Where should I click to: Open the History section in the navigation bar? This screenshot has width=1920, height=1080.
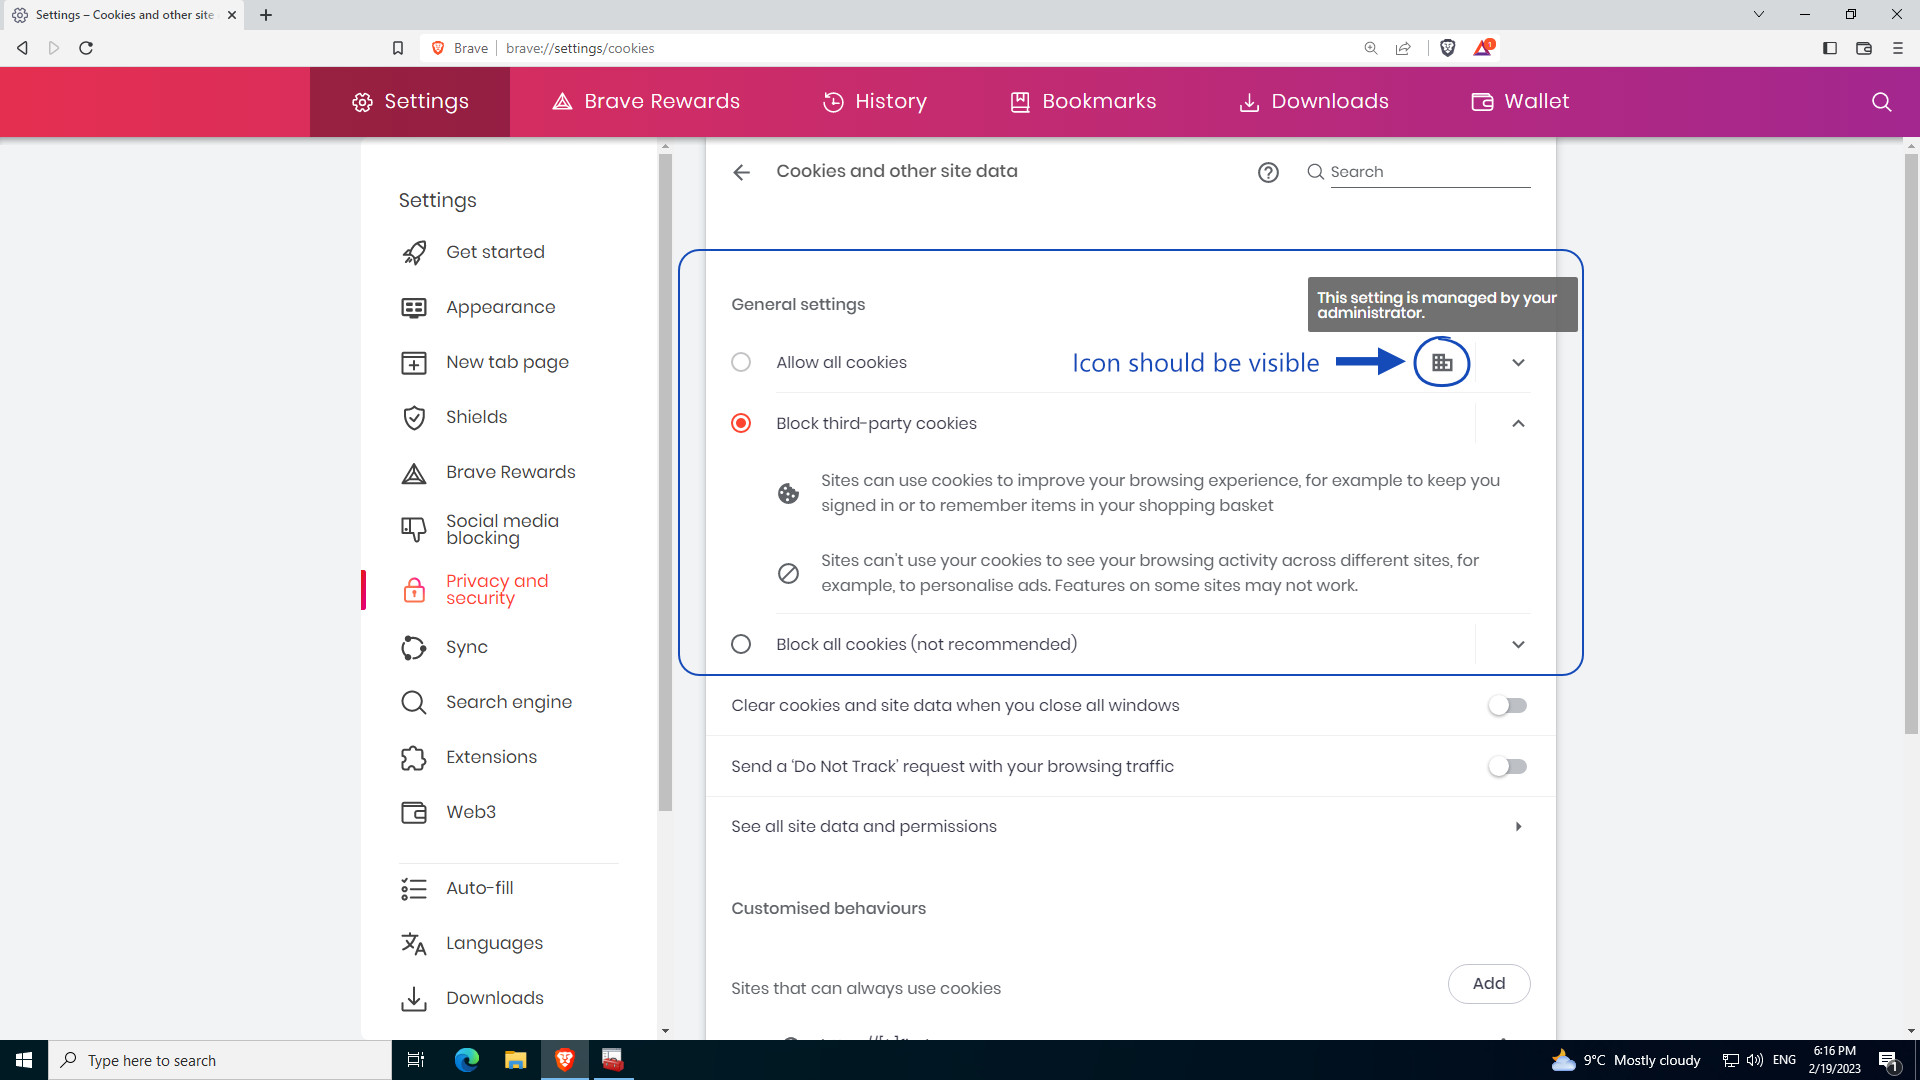(x=875, y=101)
